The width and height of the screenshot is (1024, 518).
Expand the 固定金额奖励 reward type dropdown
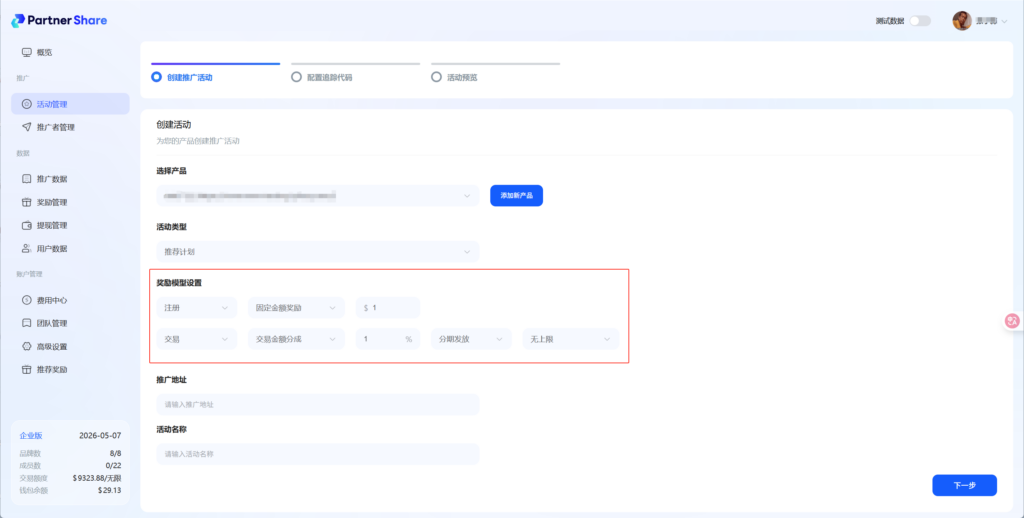[296, 308]
